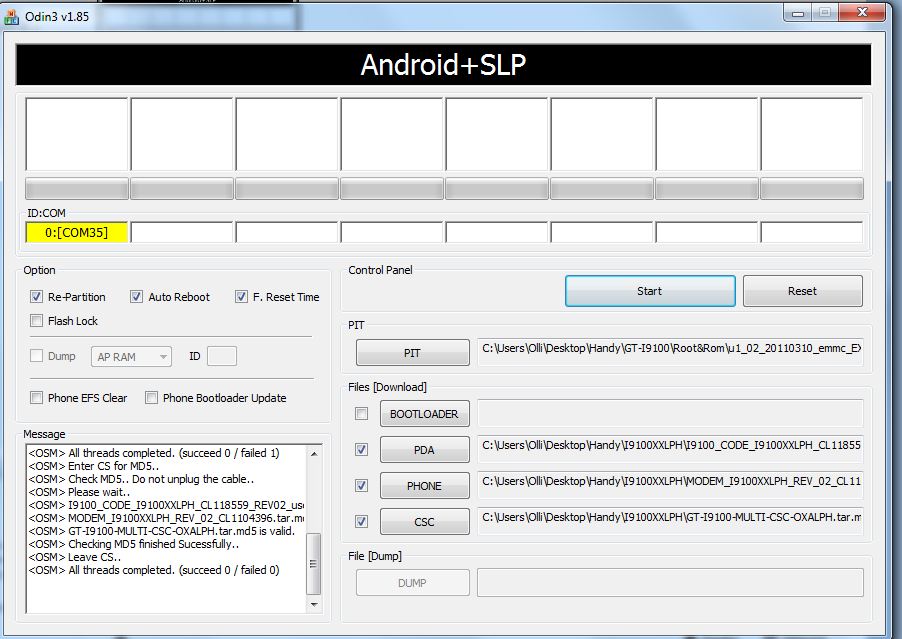The width and height of the screenshot is (902, 639).
Task: Select a PDA file
Action: point(425,450)
